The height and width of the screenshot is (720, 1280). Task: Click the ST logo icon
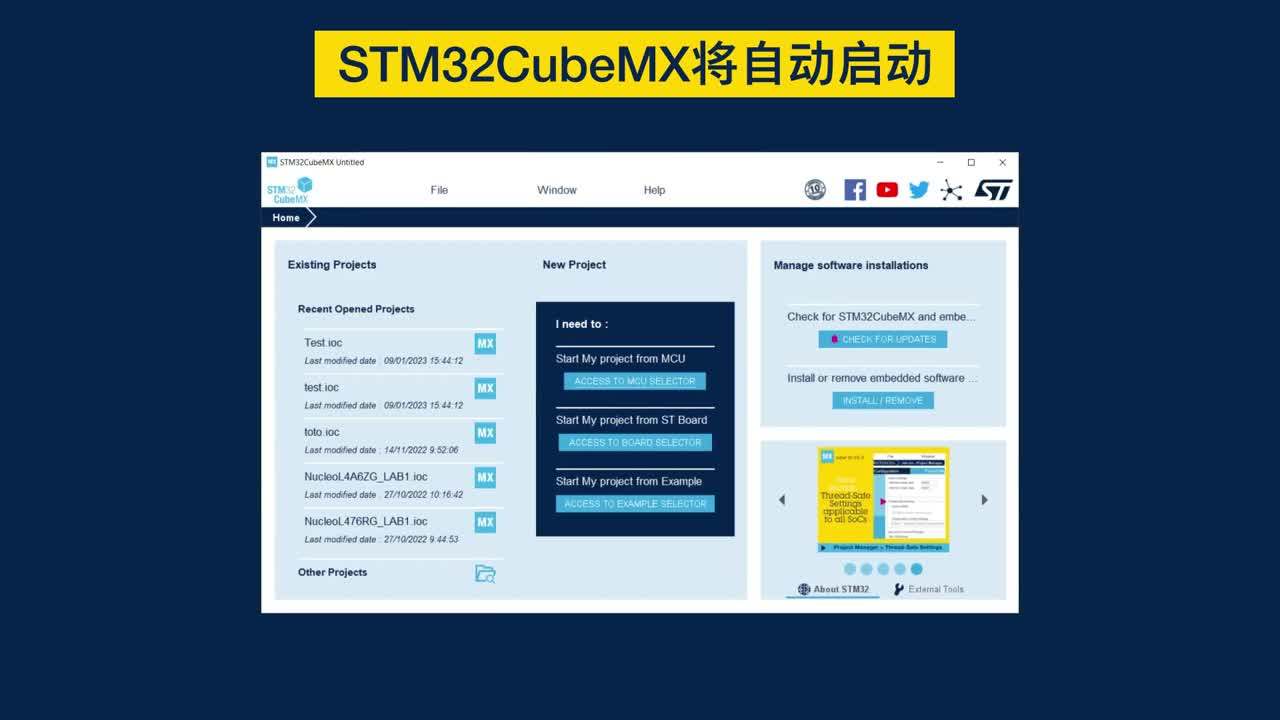pyautogui.click(x=993, y=190)
